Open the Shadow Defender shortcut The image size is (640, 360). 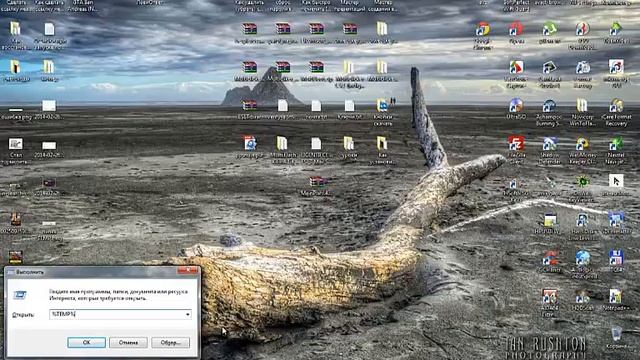pyautogui.click(x=549, y=150)
